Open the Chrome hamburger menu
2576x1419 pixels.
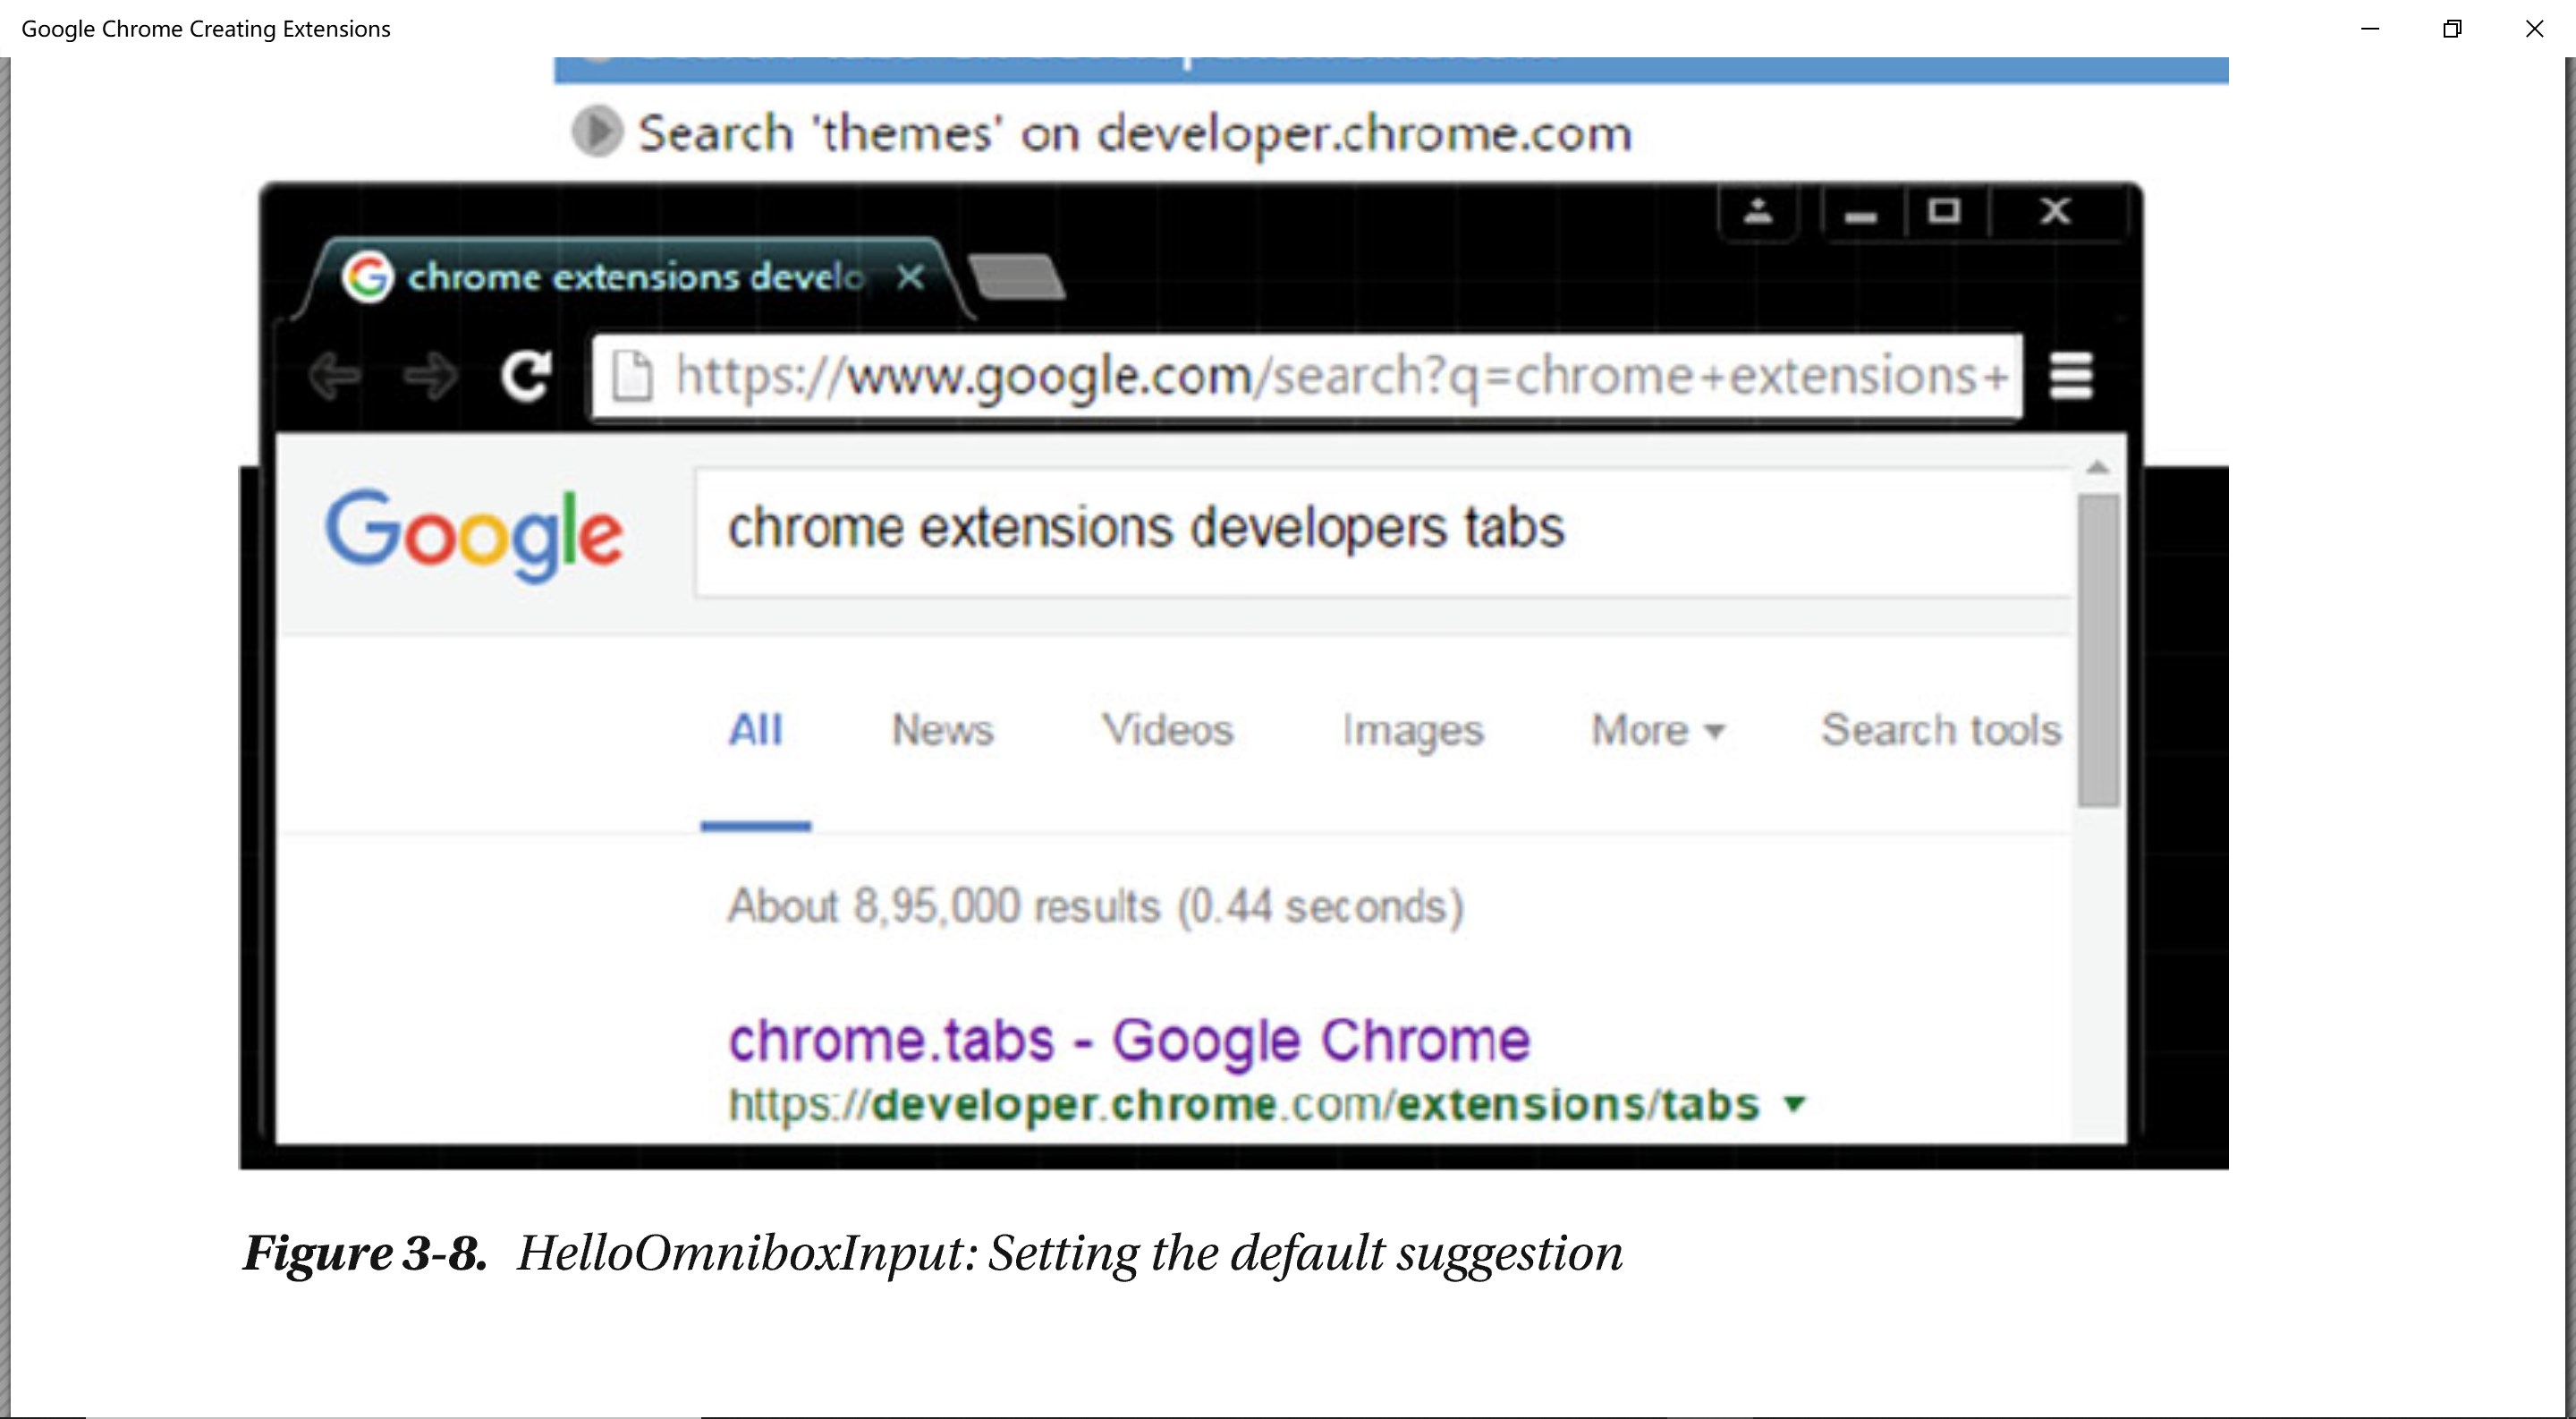[x=2071, y=376]
